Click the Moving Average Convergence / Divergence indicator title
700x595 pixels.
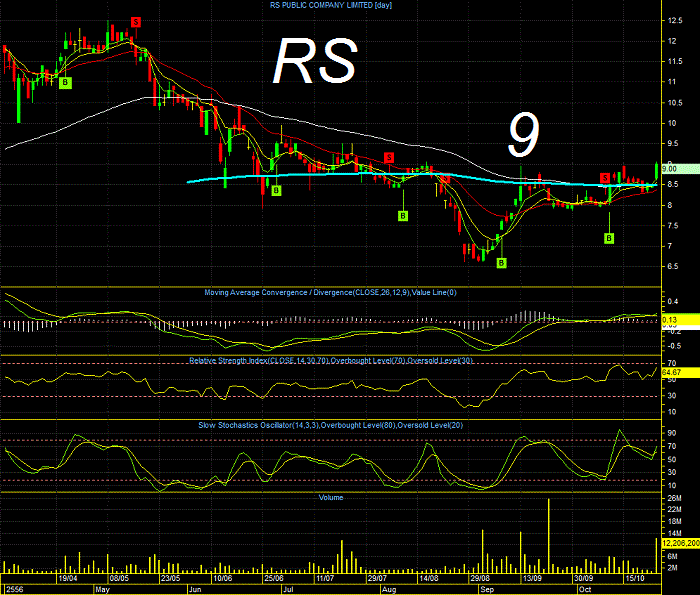tap(330, 292)
